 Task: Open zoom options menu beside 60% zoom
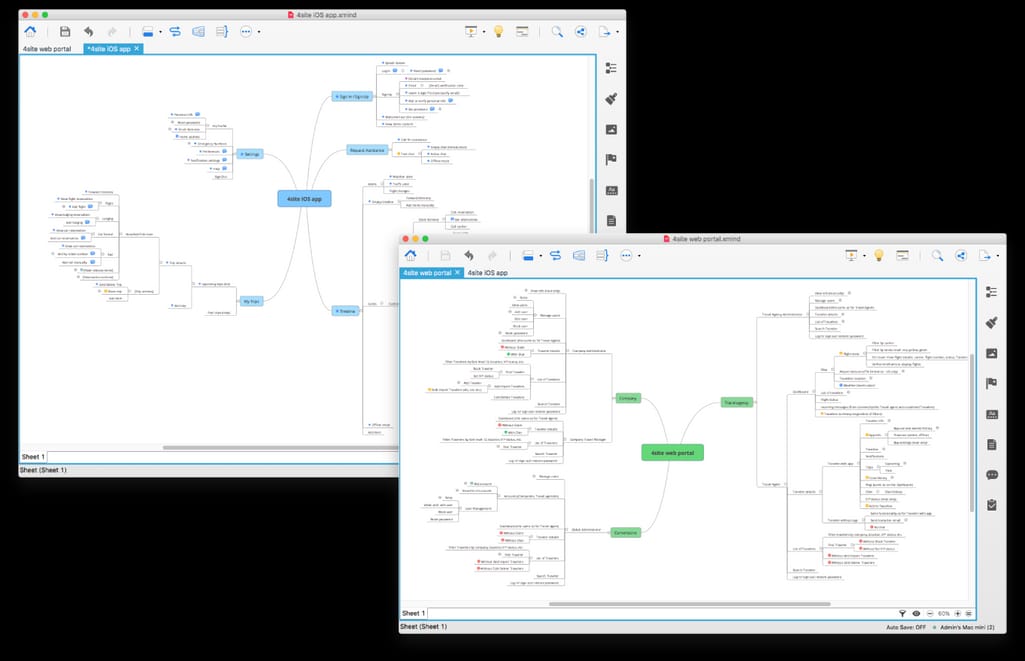coord(969,613)
